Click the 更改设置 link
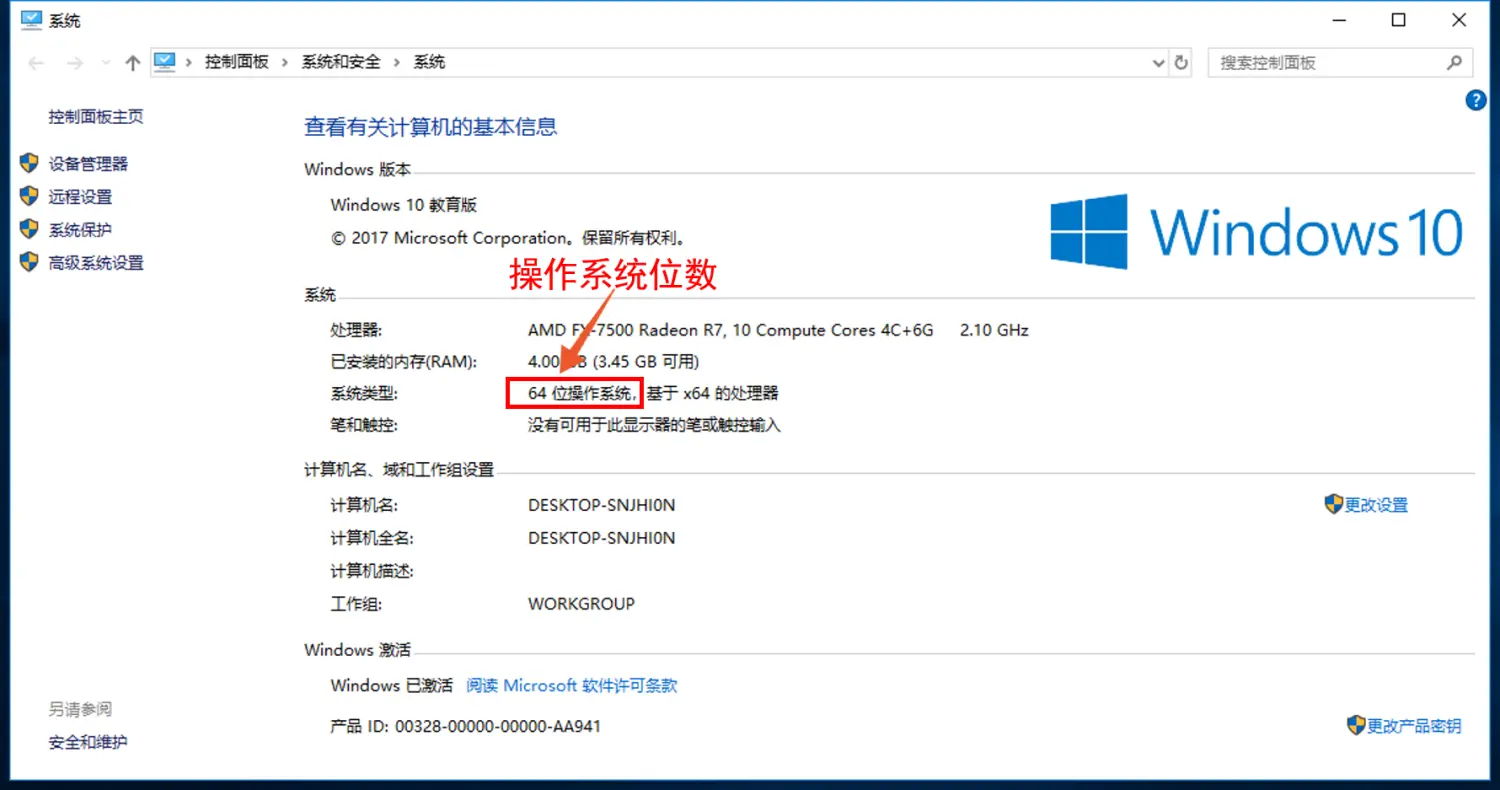Screen dimensions: 1500x790 click(x=1376, y=505)
